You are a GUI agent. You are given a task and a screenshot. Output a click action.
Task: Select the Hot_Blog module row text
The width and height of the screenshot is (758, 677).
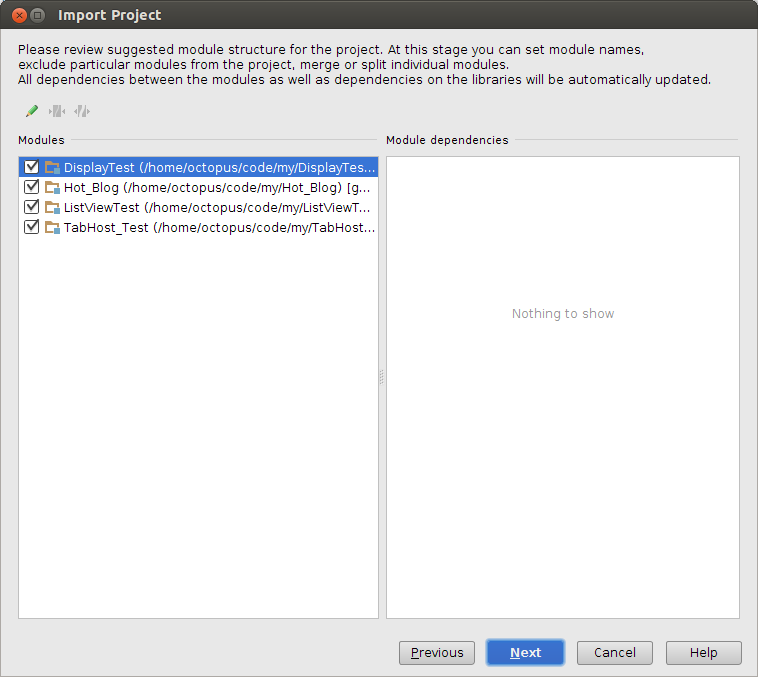(x=217, y=188)
